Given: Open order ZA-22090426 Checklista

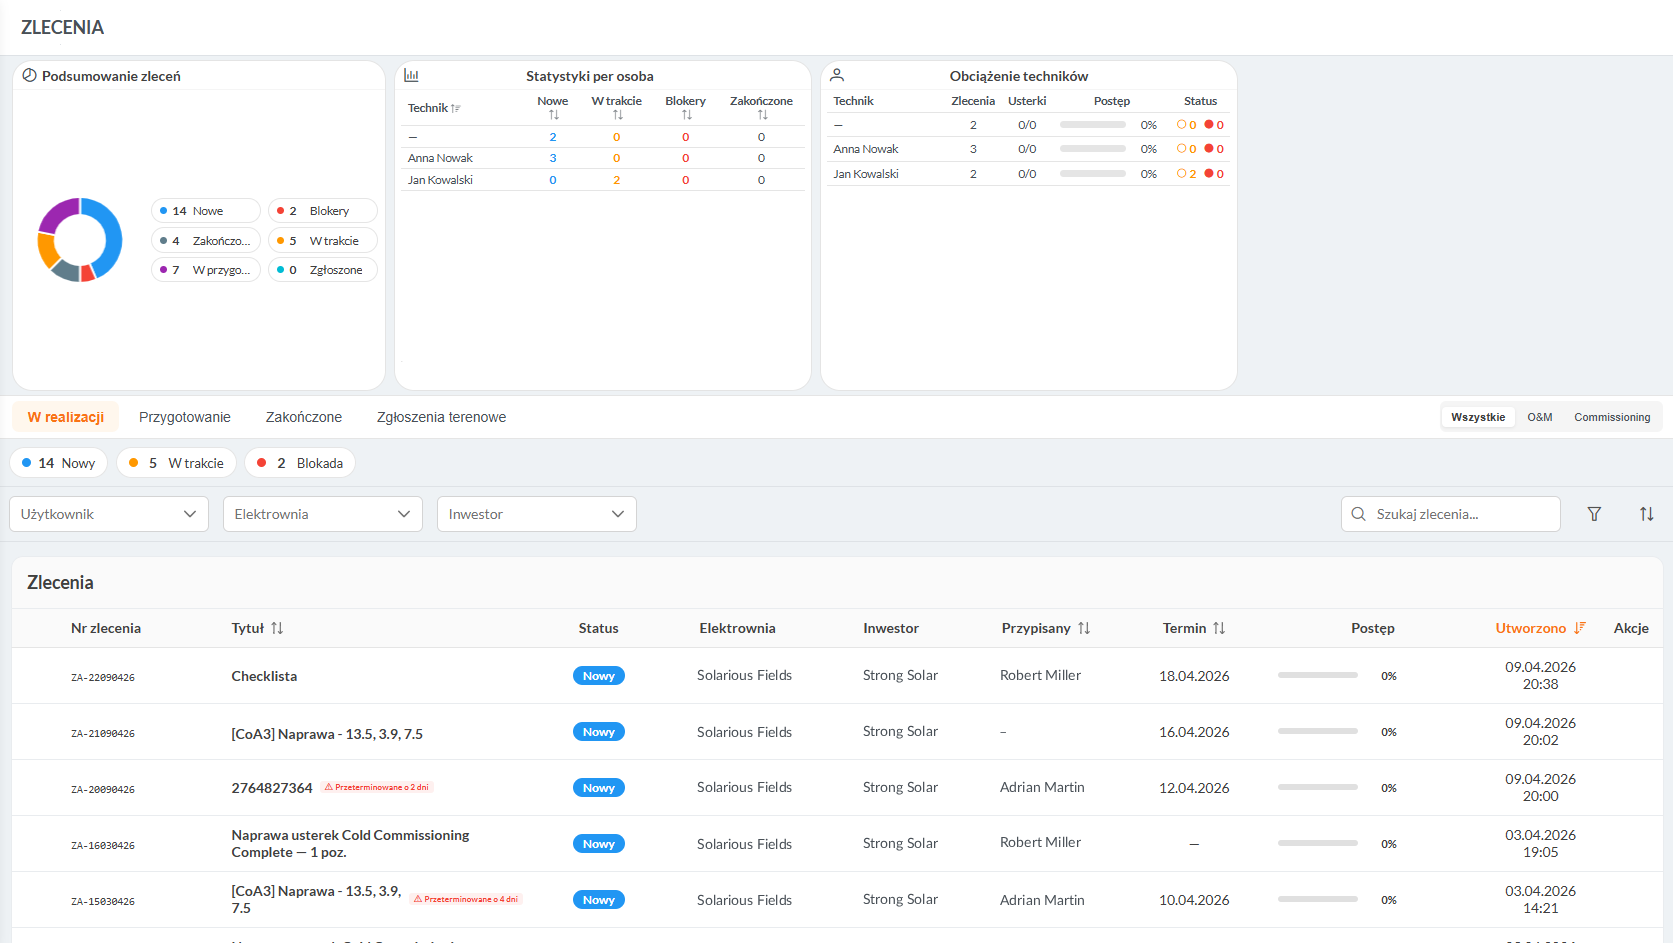Looking at the screenshot, I should [x=264, y=676].
